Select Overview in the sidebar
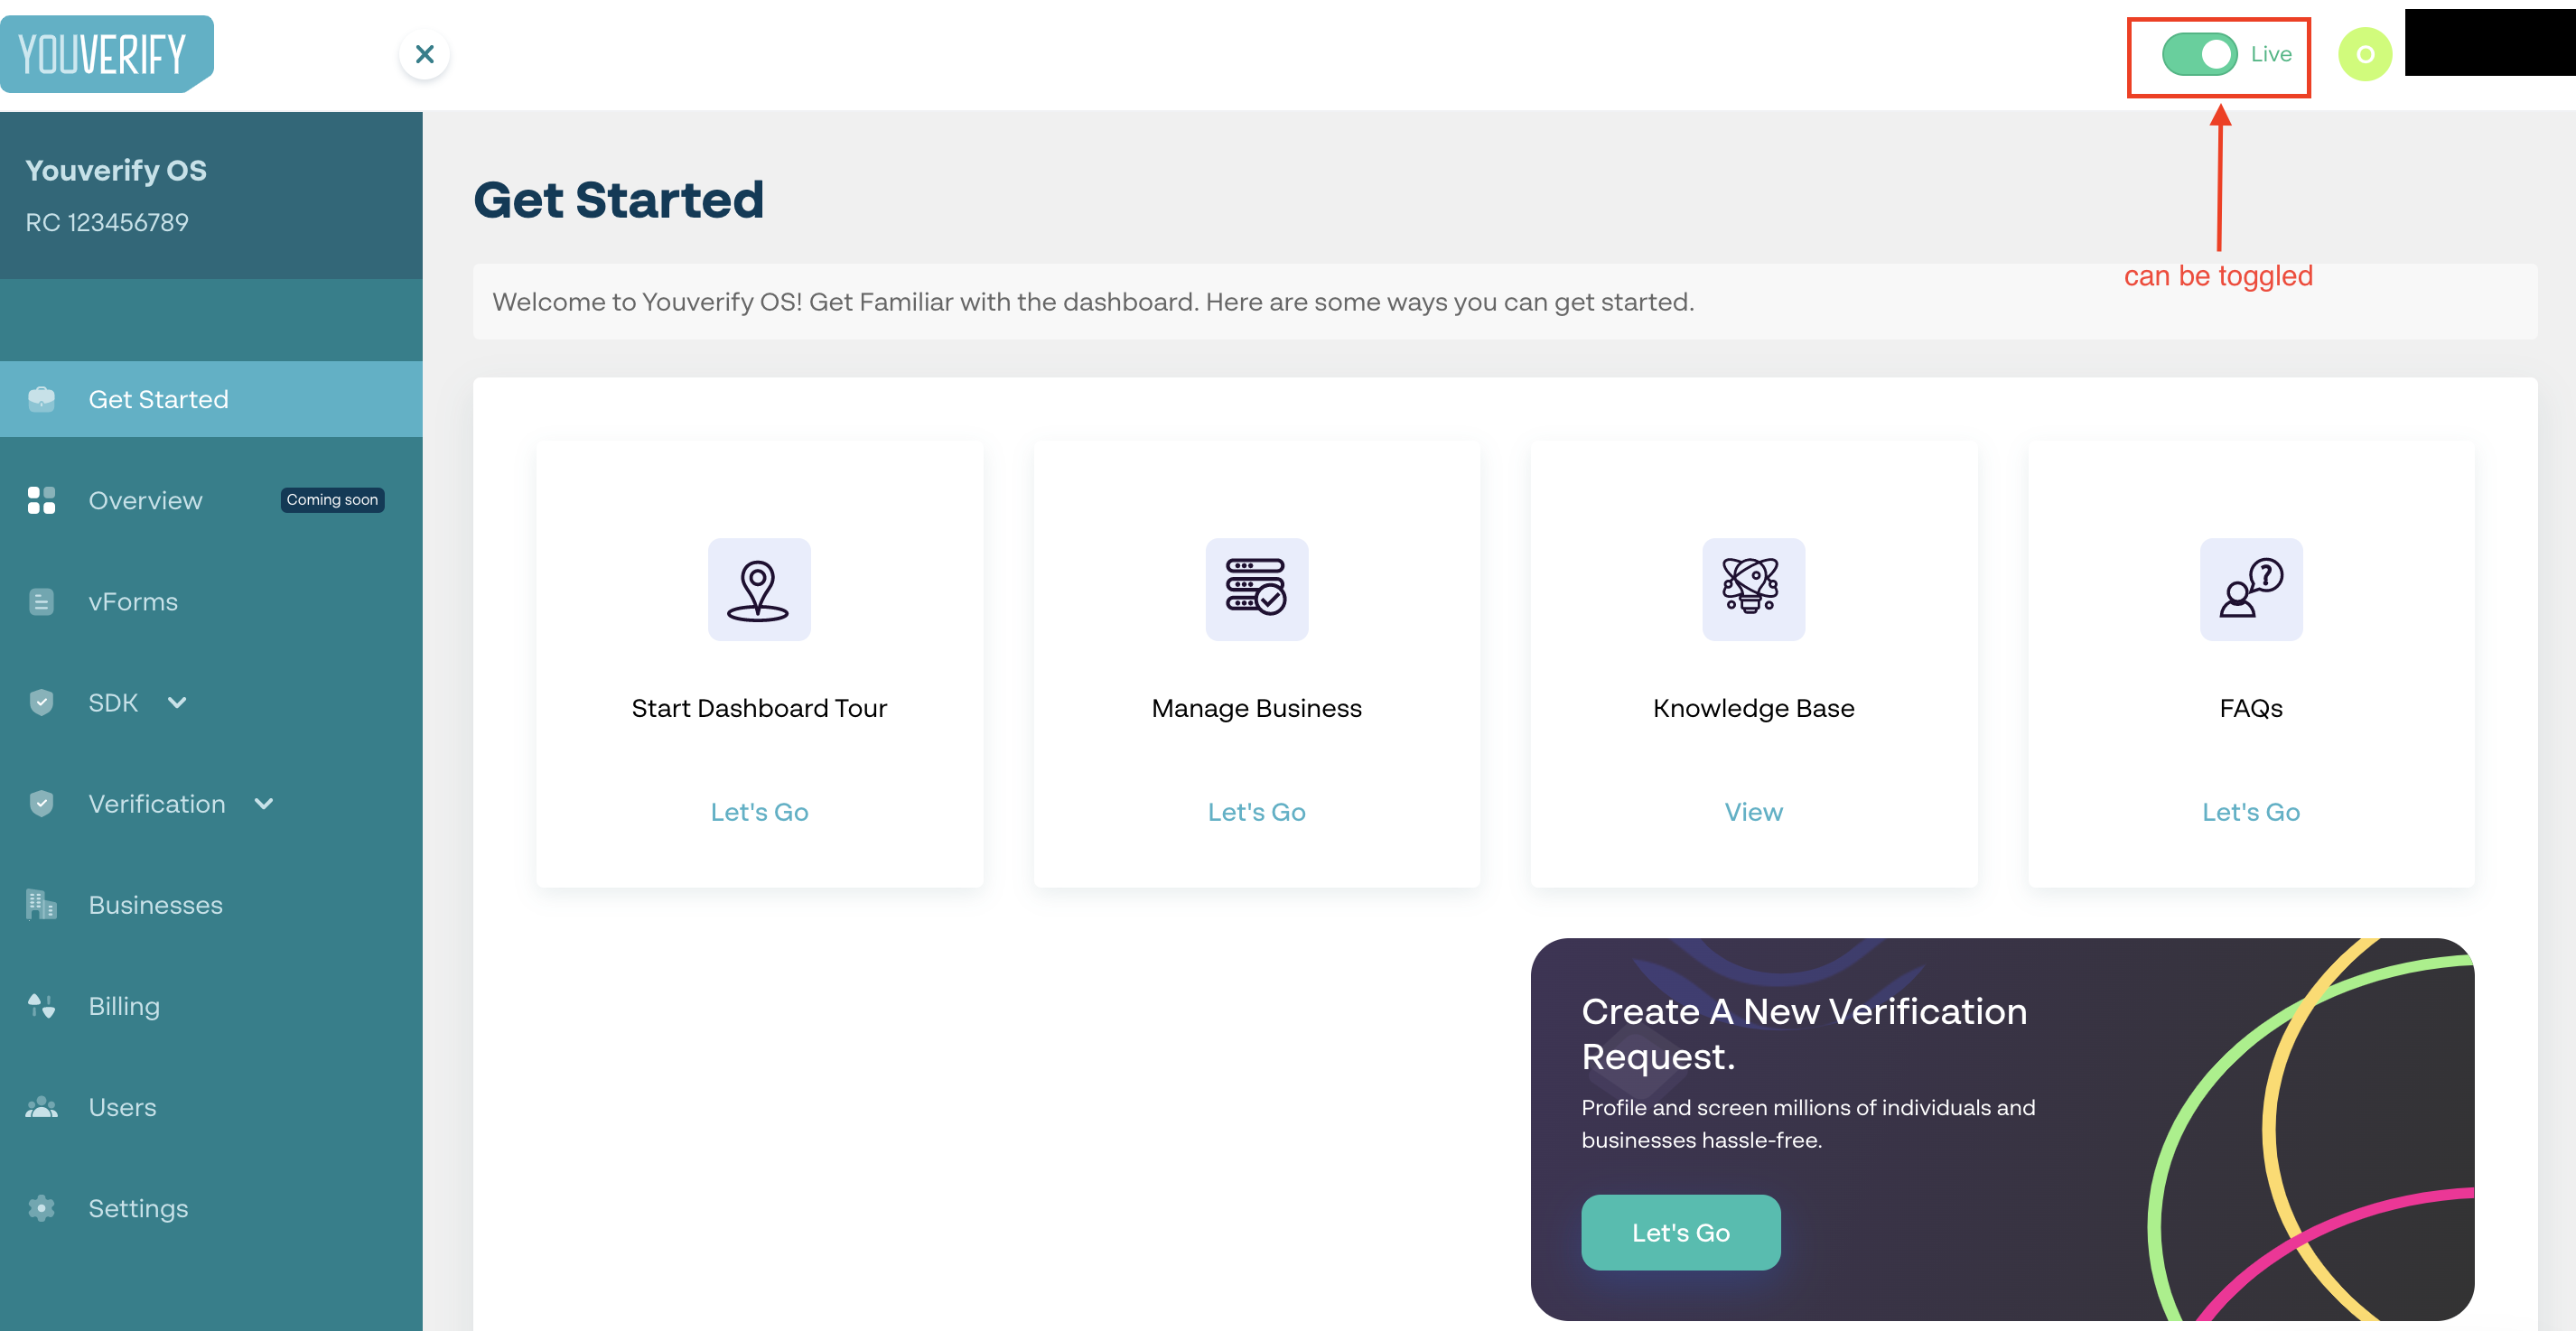Screen dimensions: 2576x1331 pos(145,500)
